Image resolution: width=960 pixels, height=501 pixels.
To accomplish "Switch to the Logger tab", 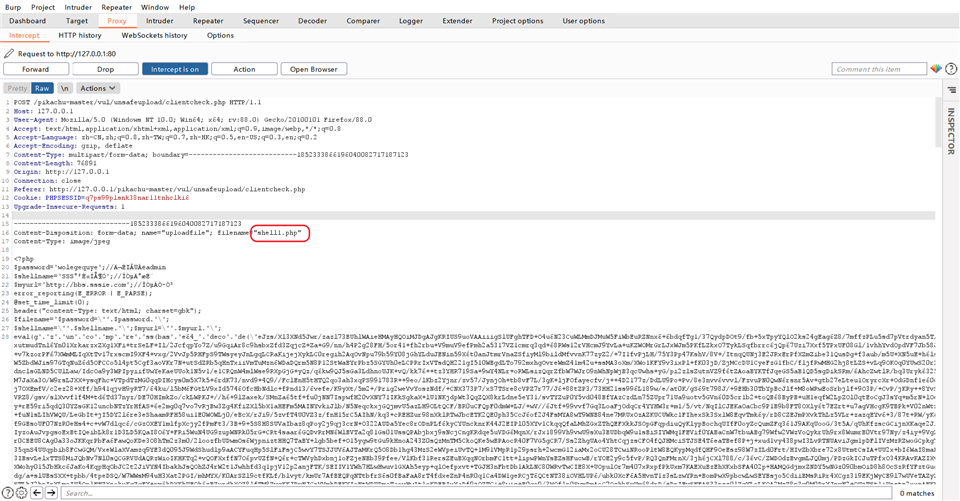I will click(411, 21).
